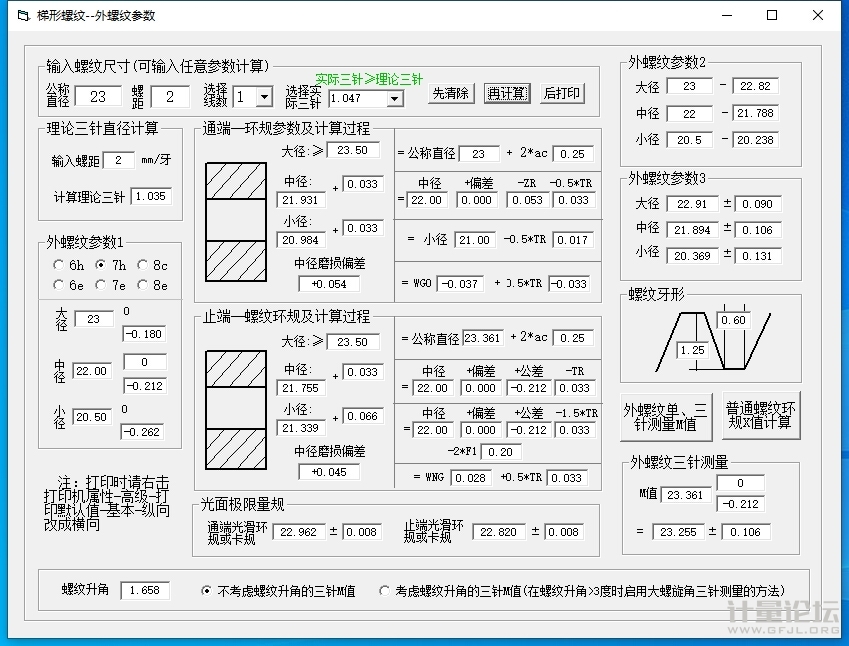
Task: Open 外螺纹单、三针测量M值 calculator
Action: tap(666, 416)
